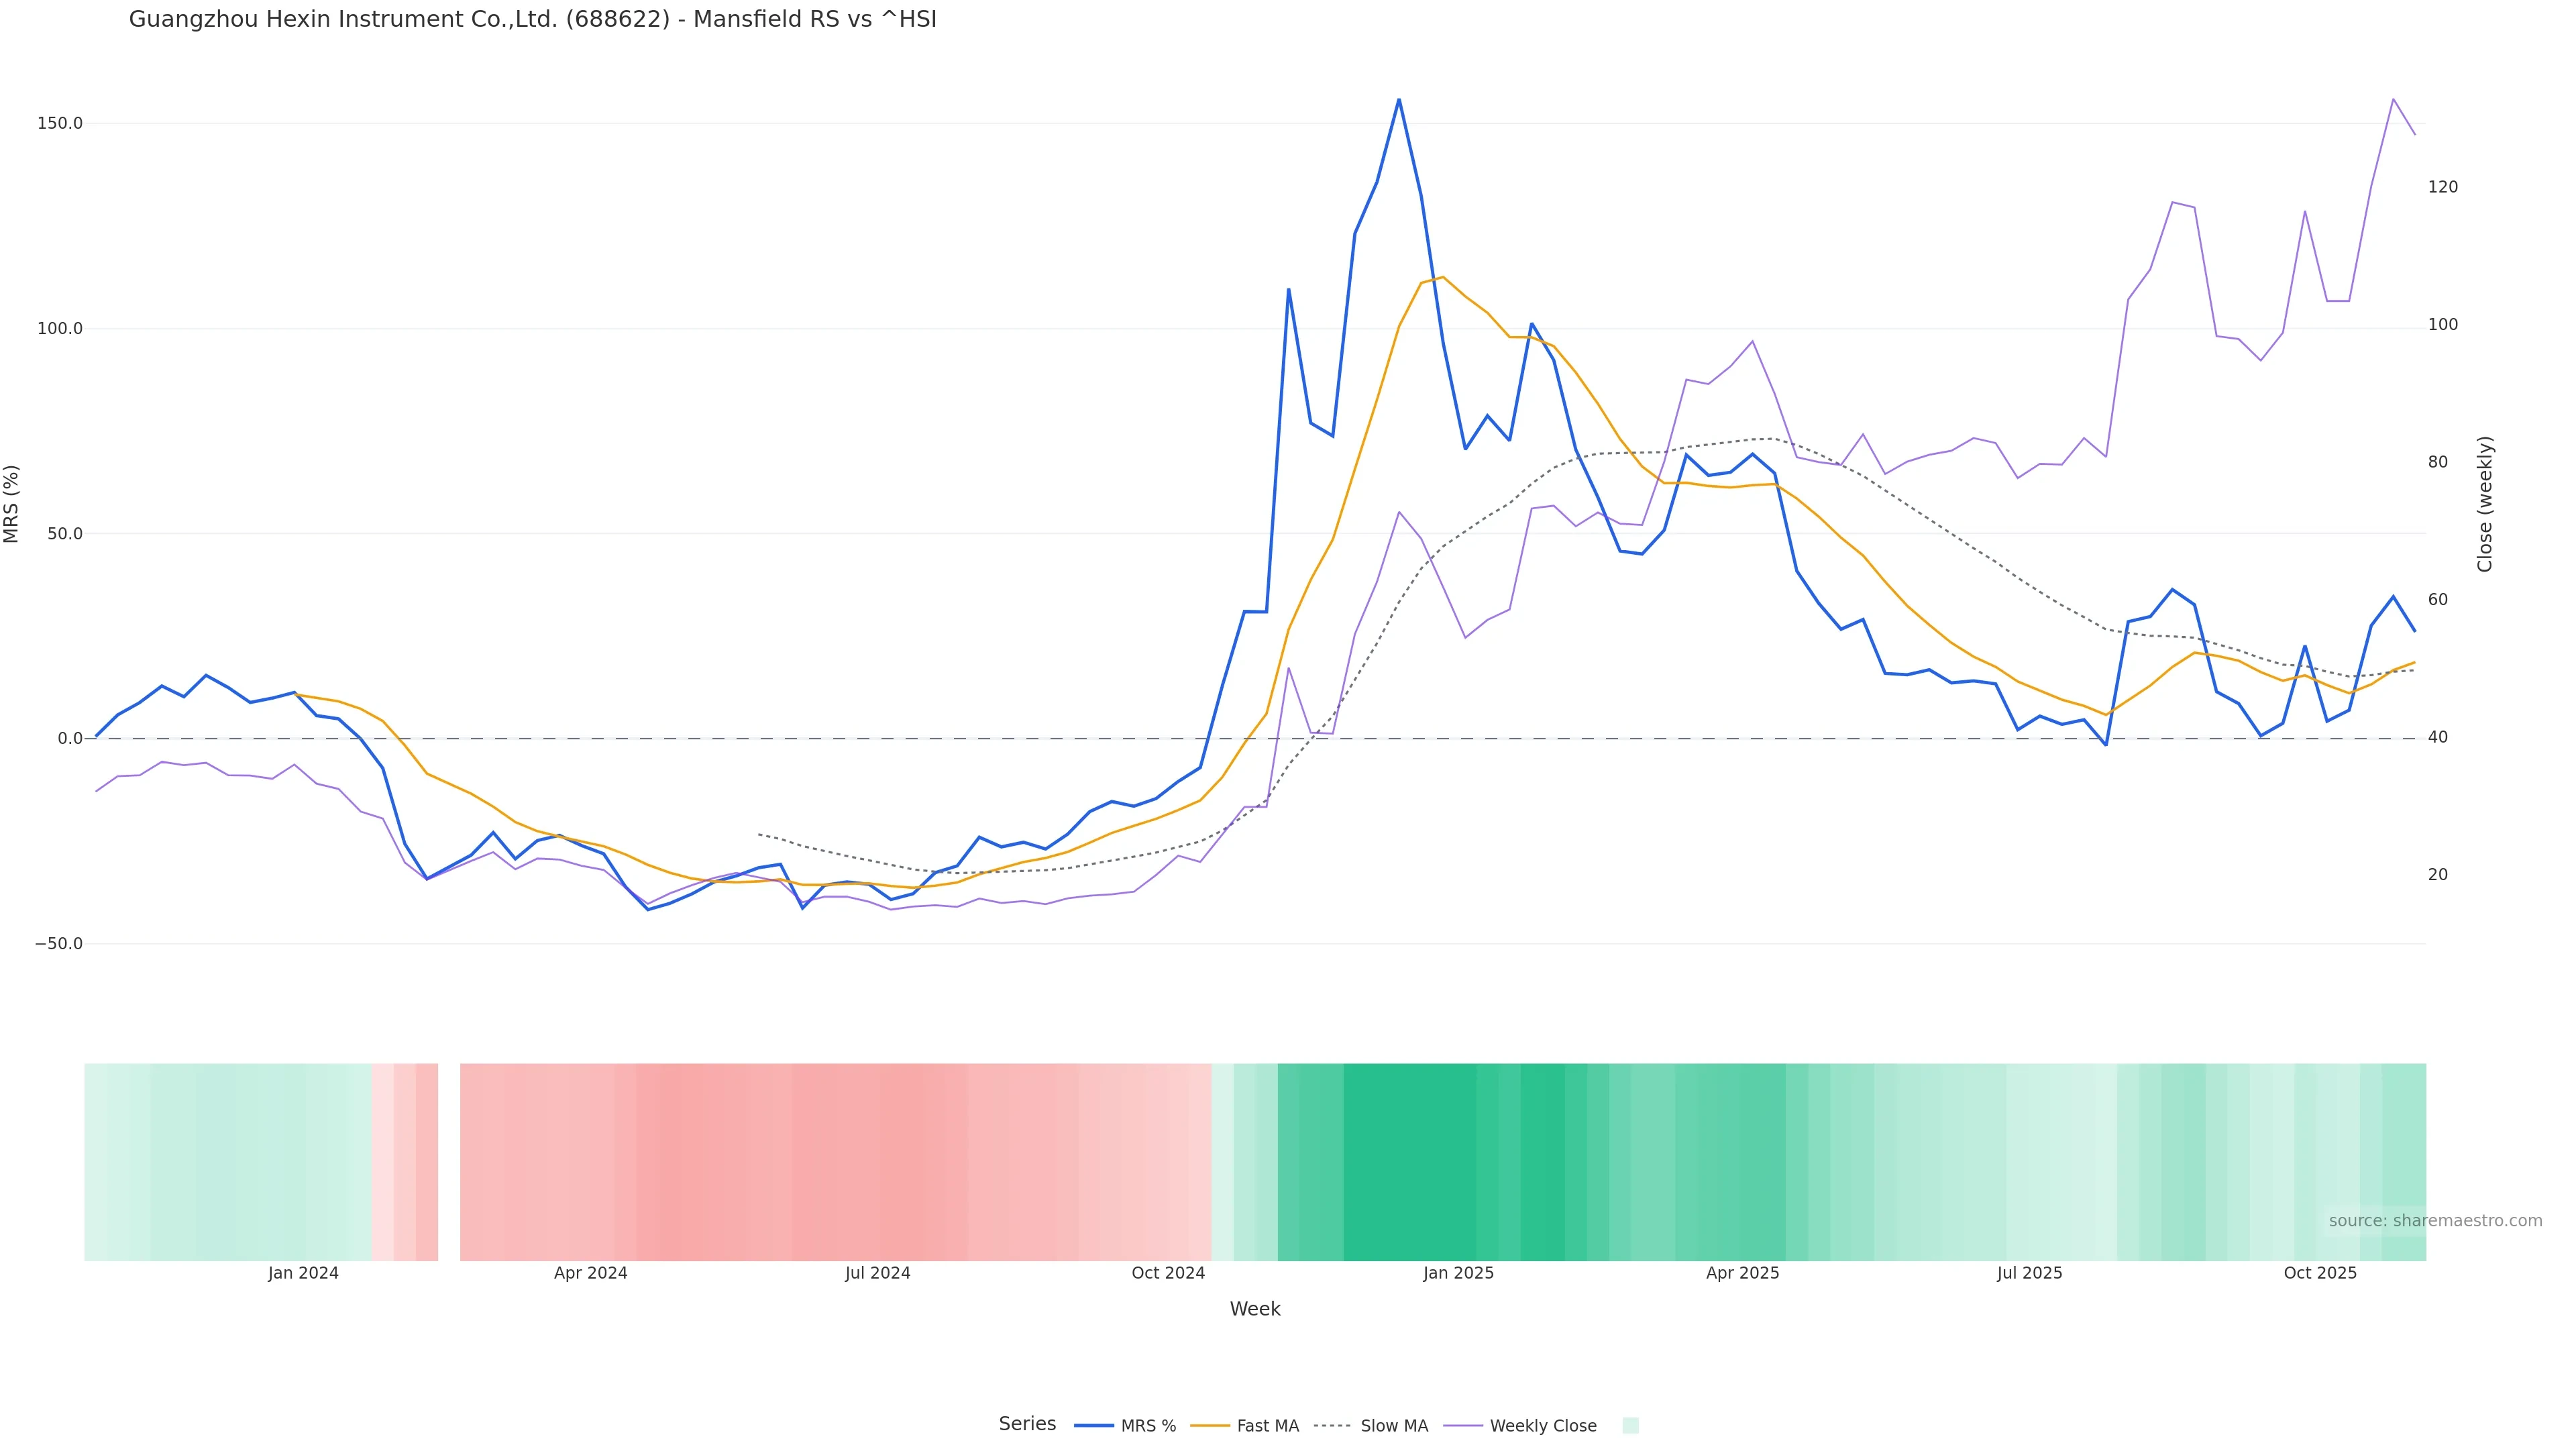Click the MRS (%) y-axis title
Viewport: 2576px width, 1449px height.
pos(12,504)
